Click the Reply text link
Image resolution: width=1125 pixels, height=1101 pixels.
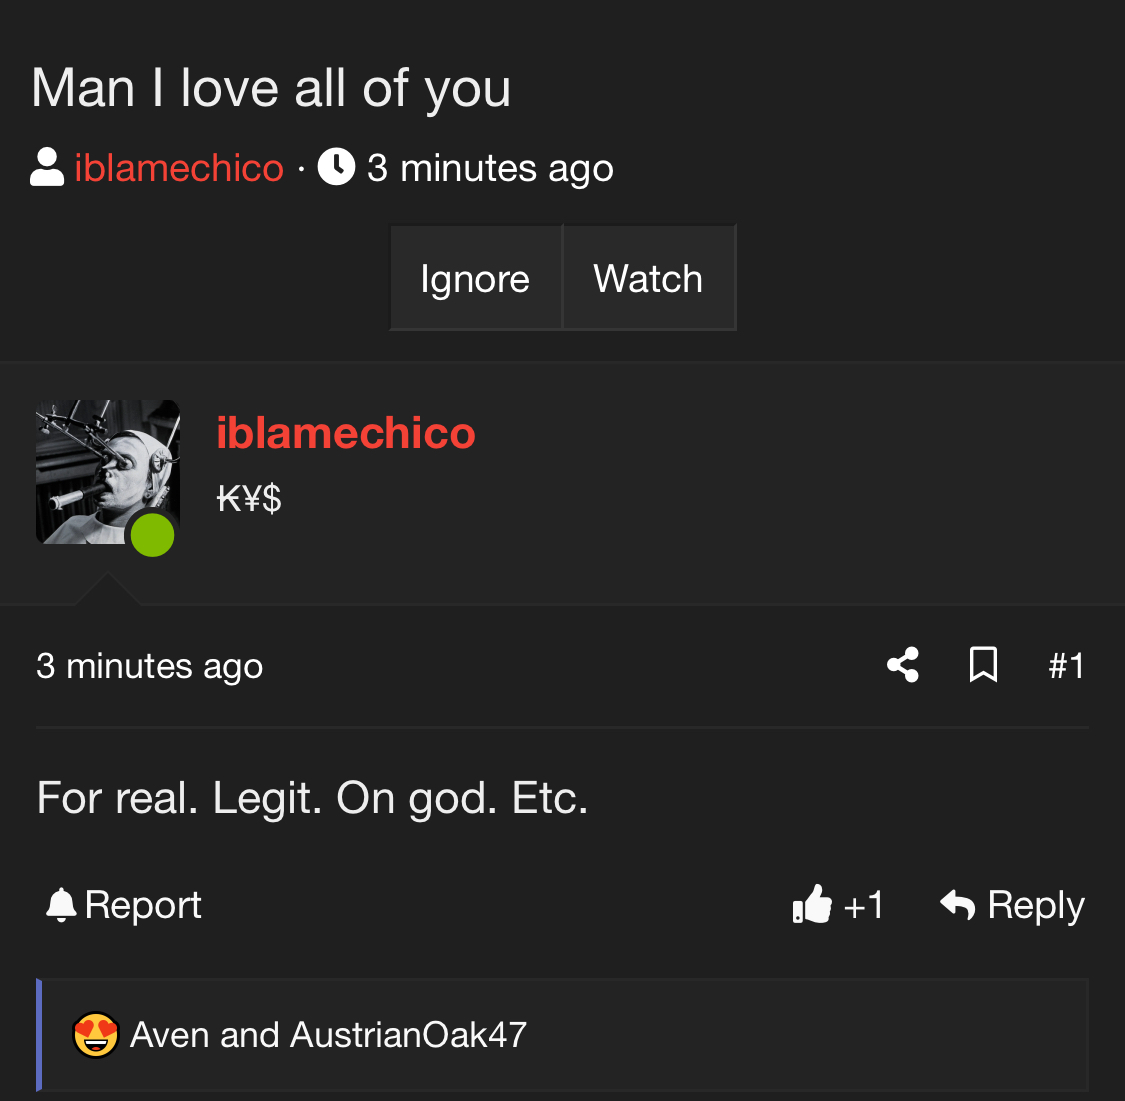[x=1036, y=905]
